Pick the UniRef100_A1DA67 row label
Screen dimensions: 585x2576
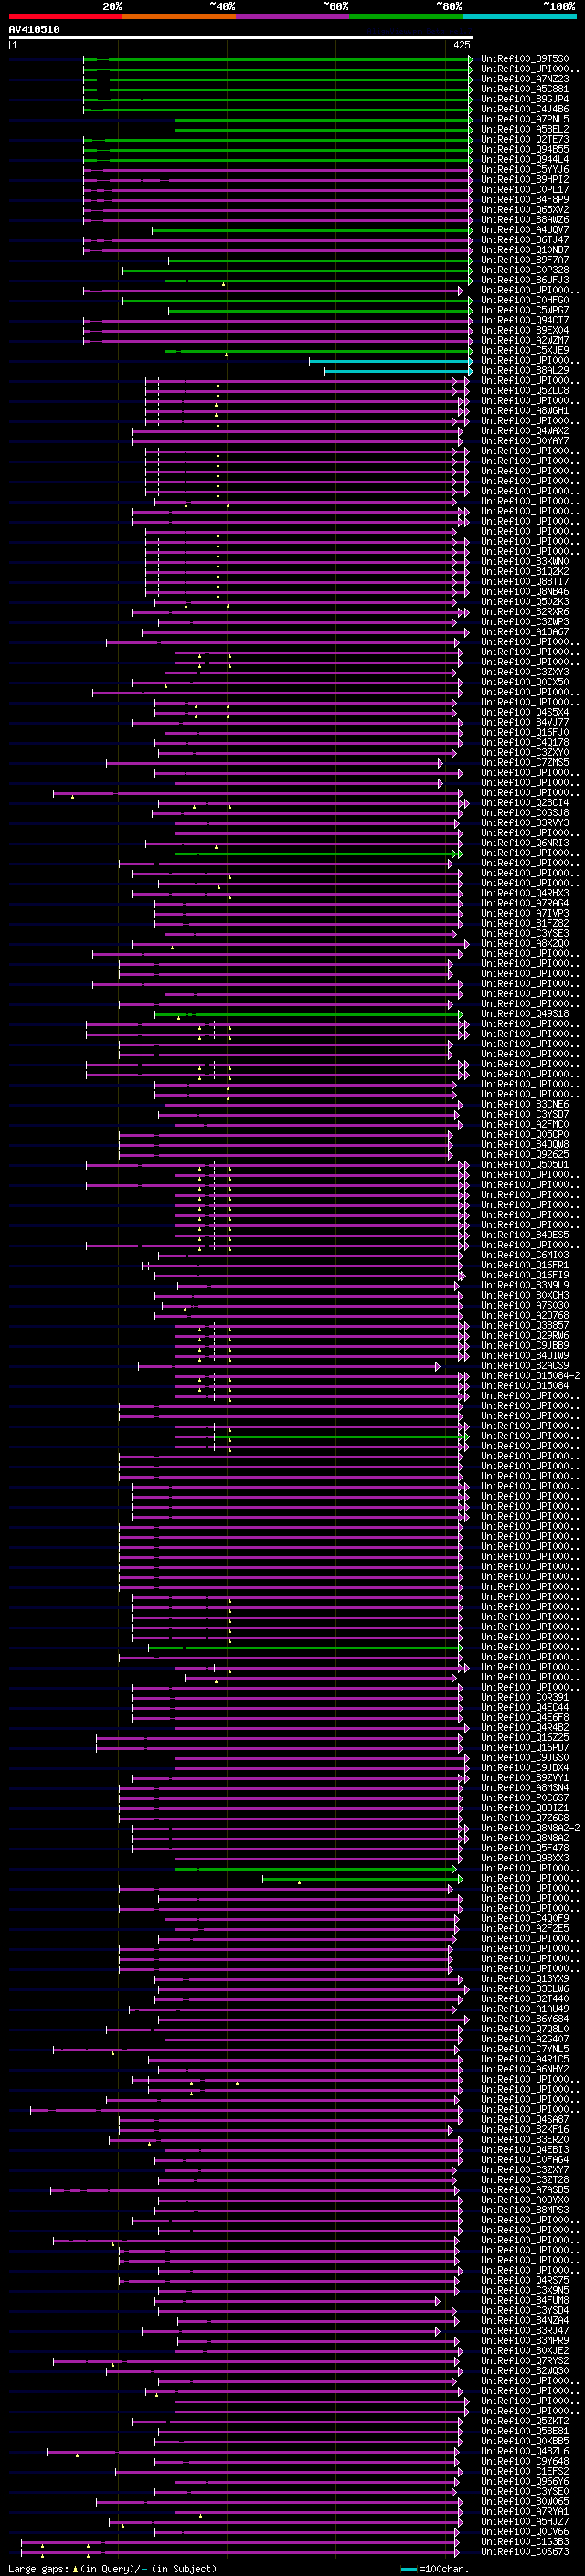pyautogui.click(x=525, y=631)
